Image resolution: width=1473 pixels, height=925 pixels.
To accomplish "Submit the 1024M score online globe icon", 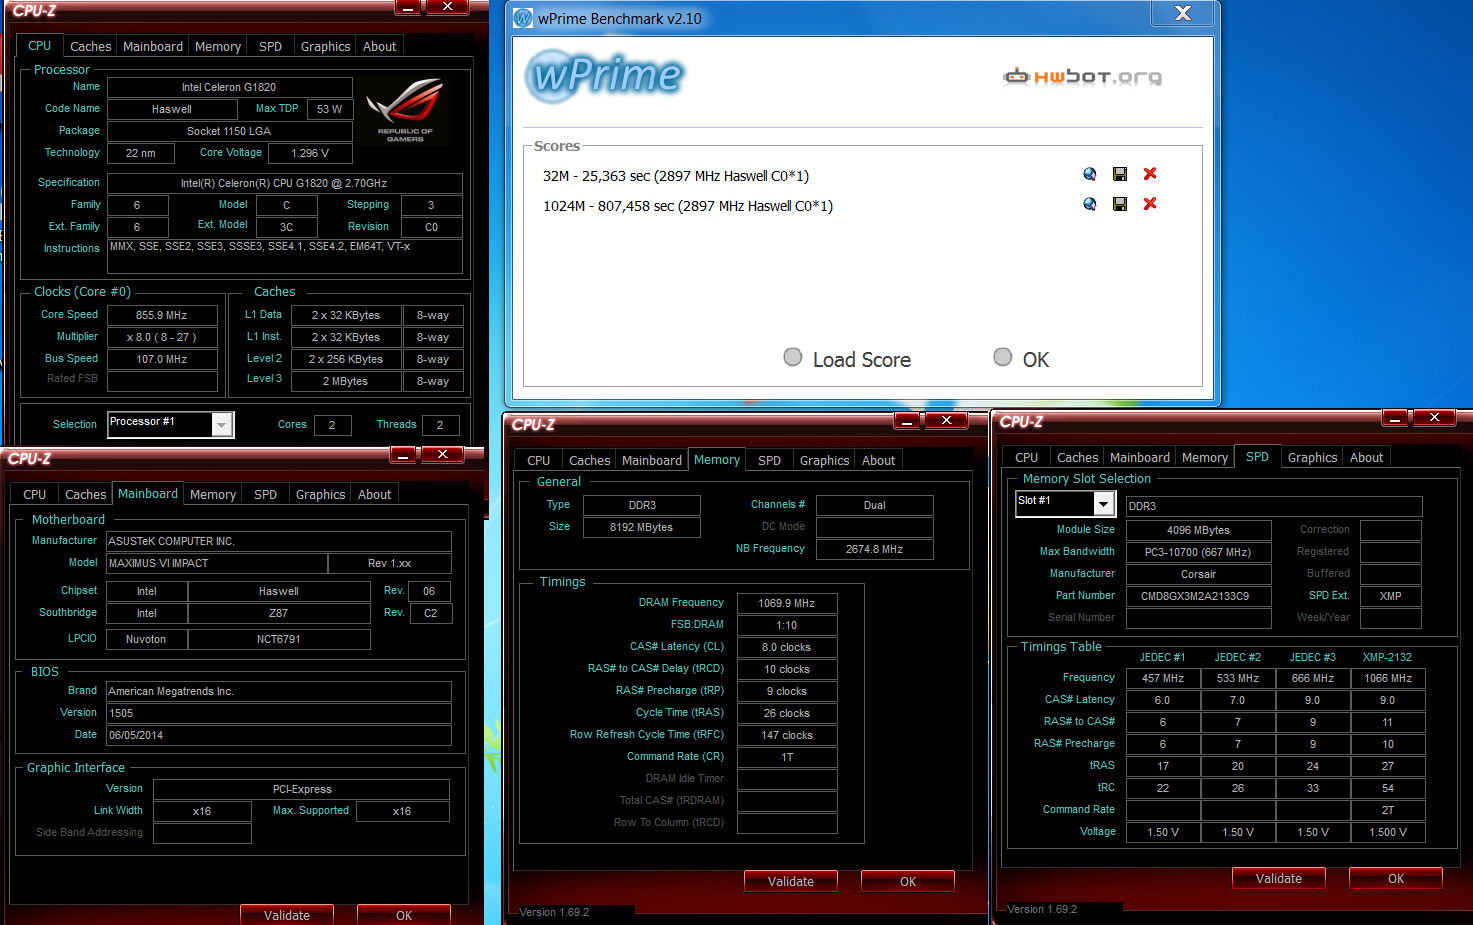I will point(1090,204).
